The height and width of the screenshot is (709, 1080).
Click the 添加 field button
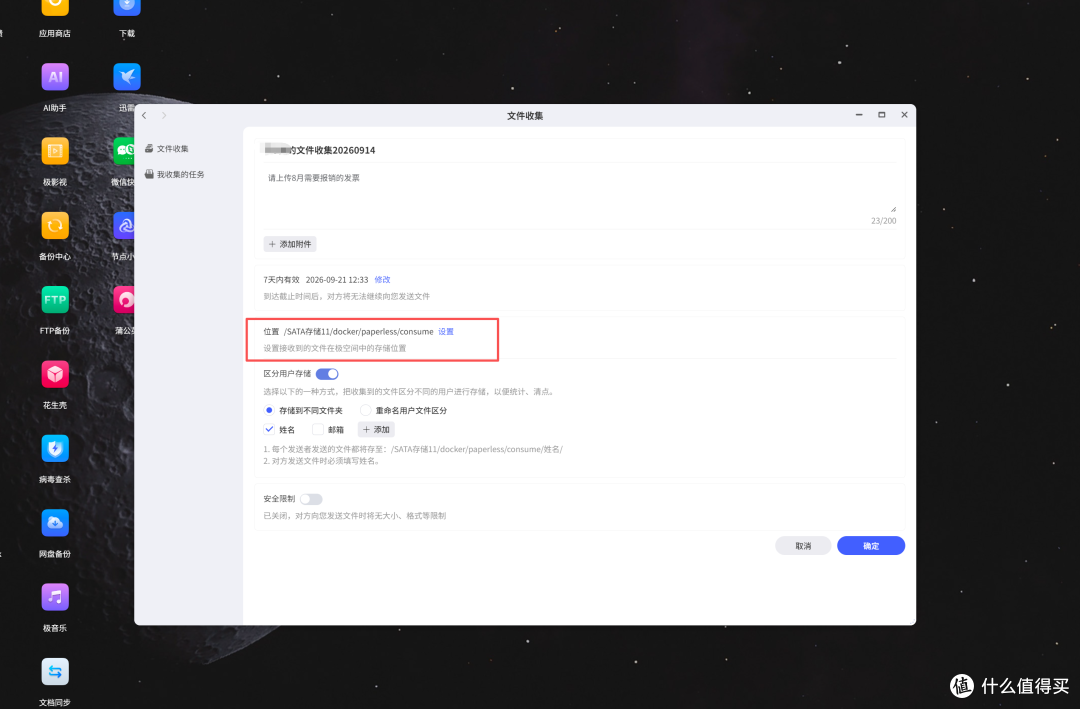(x=376, y=429)
